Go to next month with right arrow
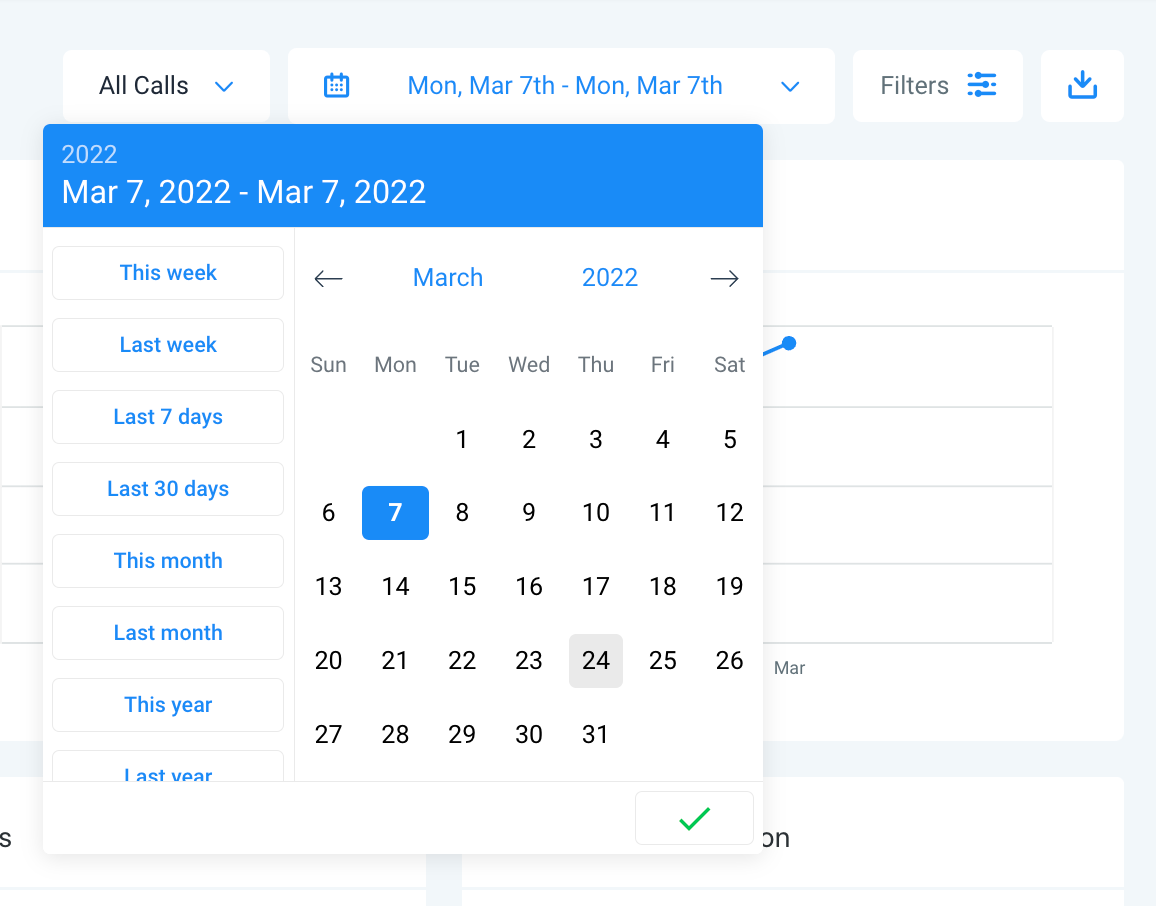1156x906 pixels. 724,278
